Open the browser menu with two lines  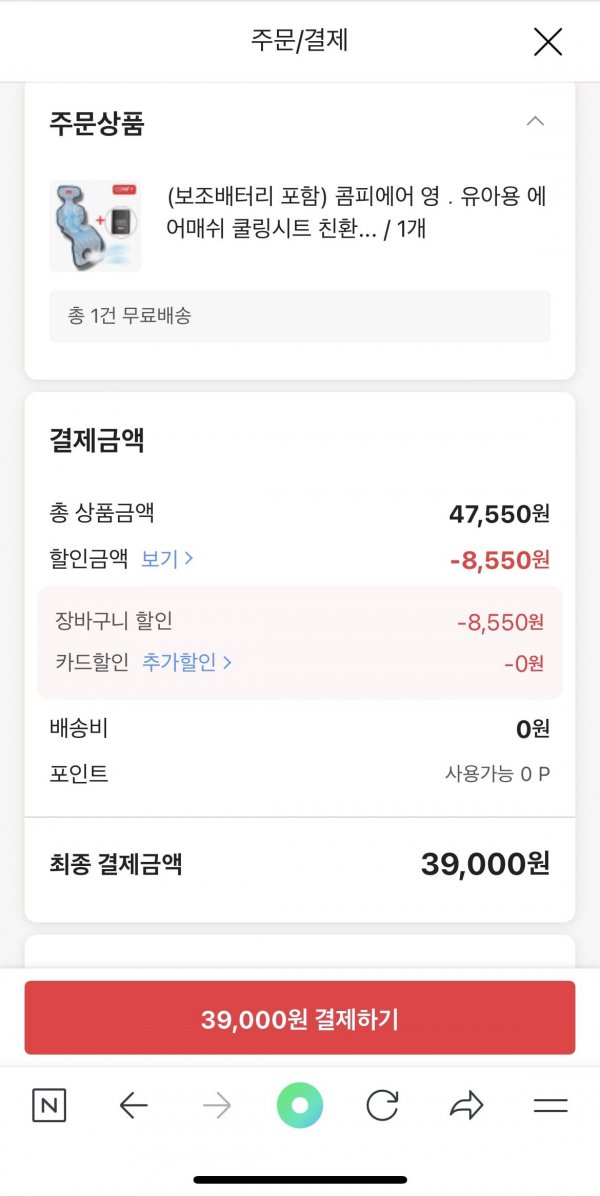(550, 1105)
